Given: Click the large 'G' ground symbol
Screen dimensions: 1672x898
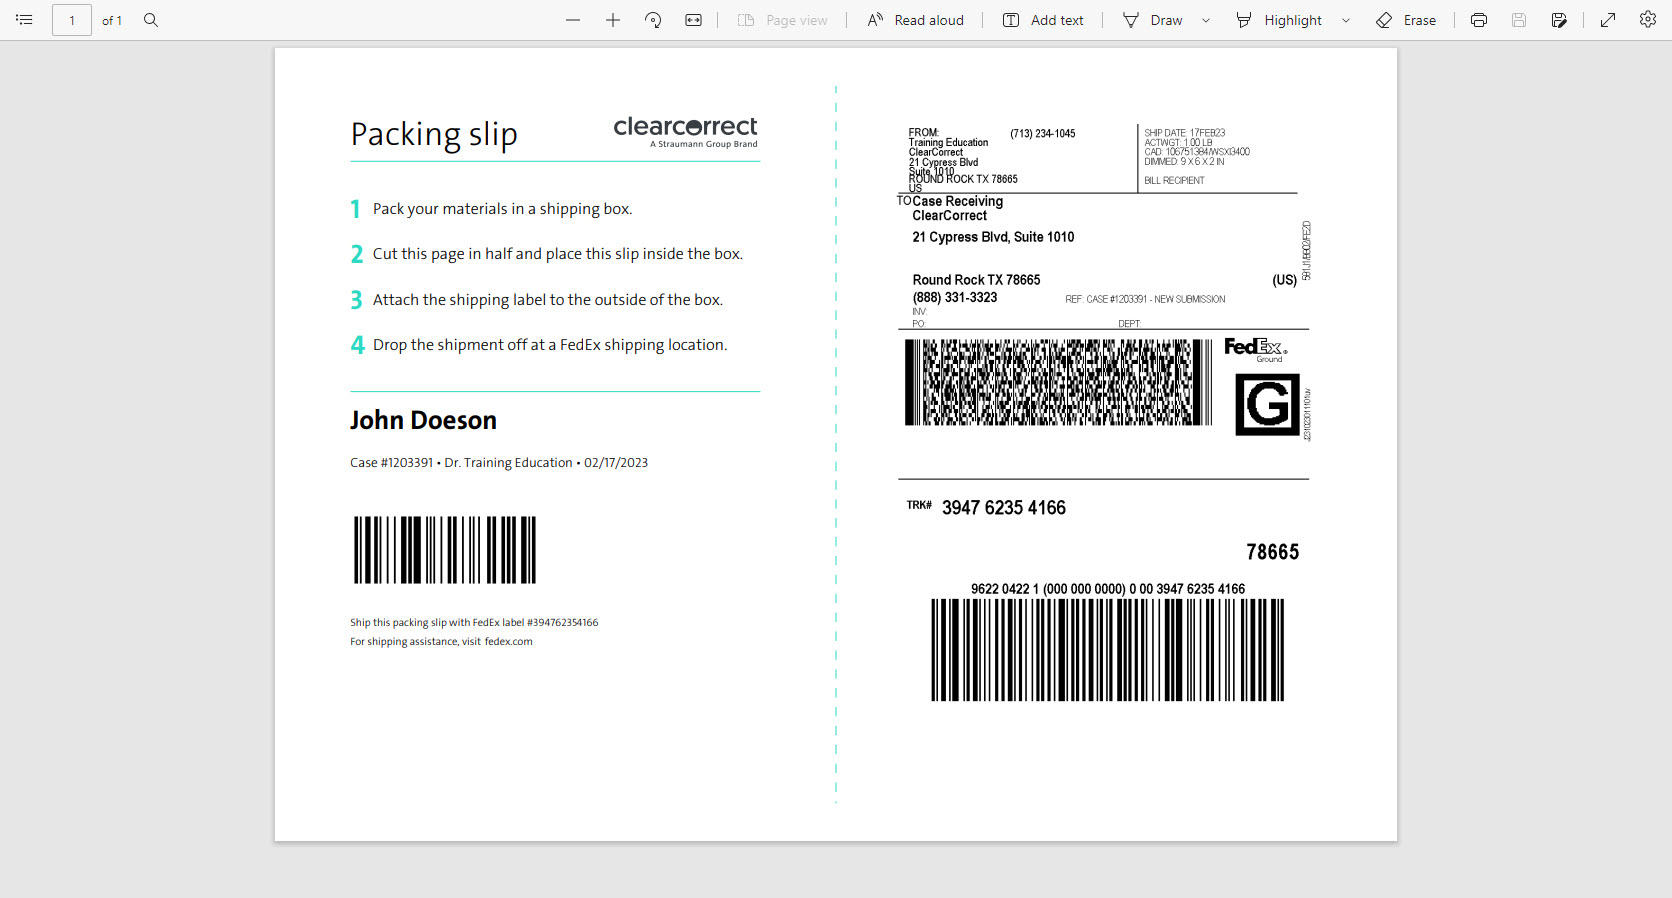Looking at the screenshot, I should tap(1267, 405).
